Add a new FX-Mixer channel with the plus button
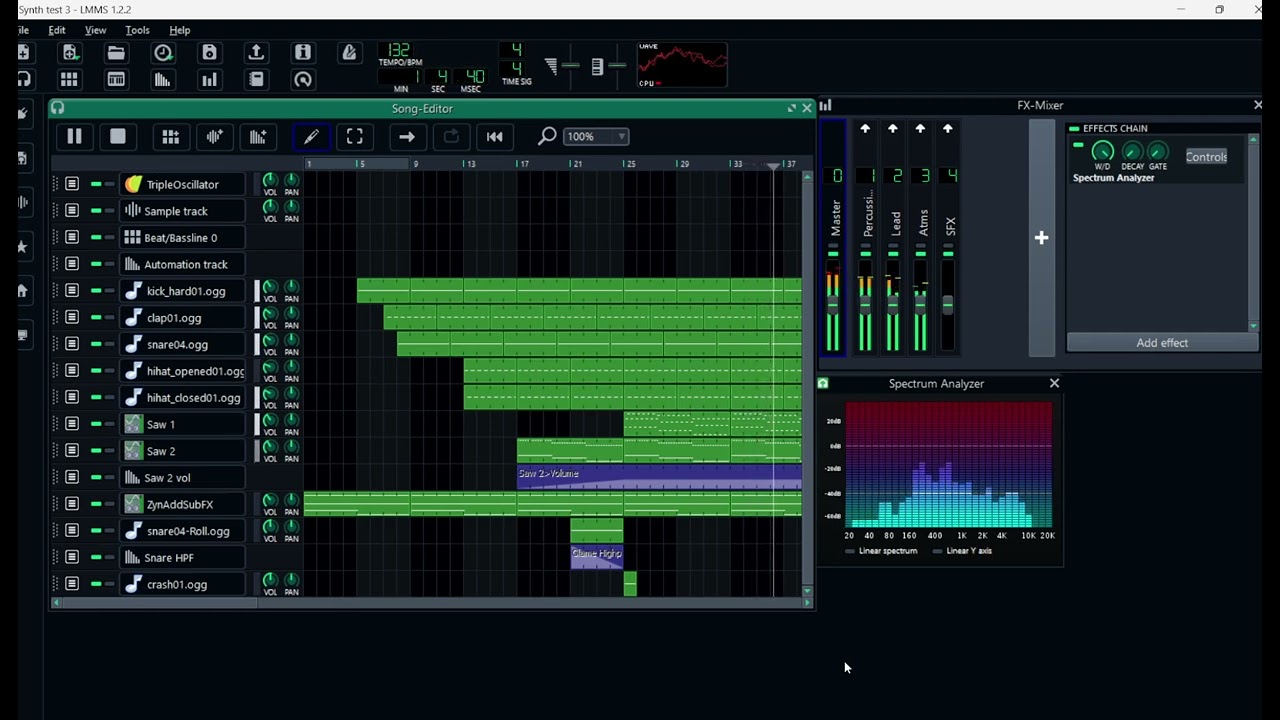The width and height of the screenshot is (1280, 720). coord(1041,238)
